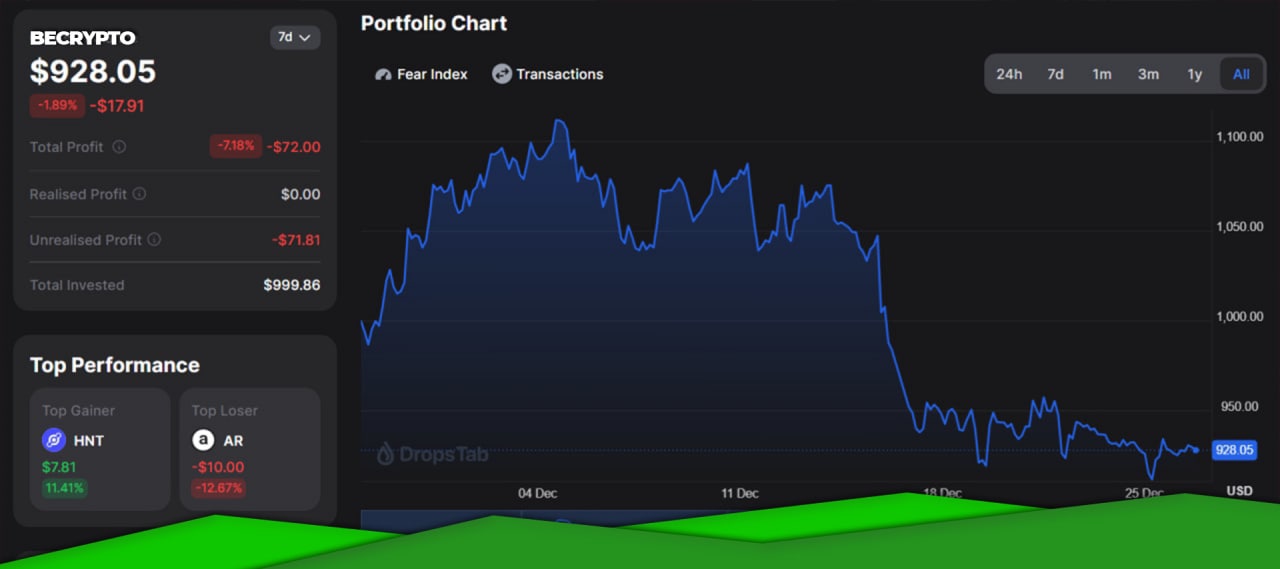Select the All chart range tab
Viewport: 1280px width, 569px height.
pos(1241,74)
